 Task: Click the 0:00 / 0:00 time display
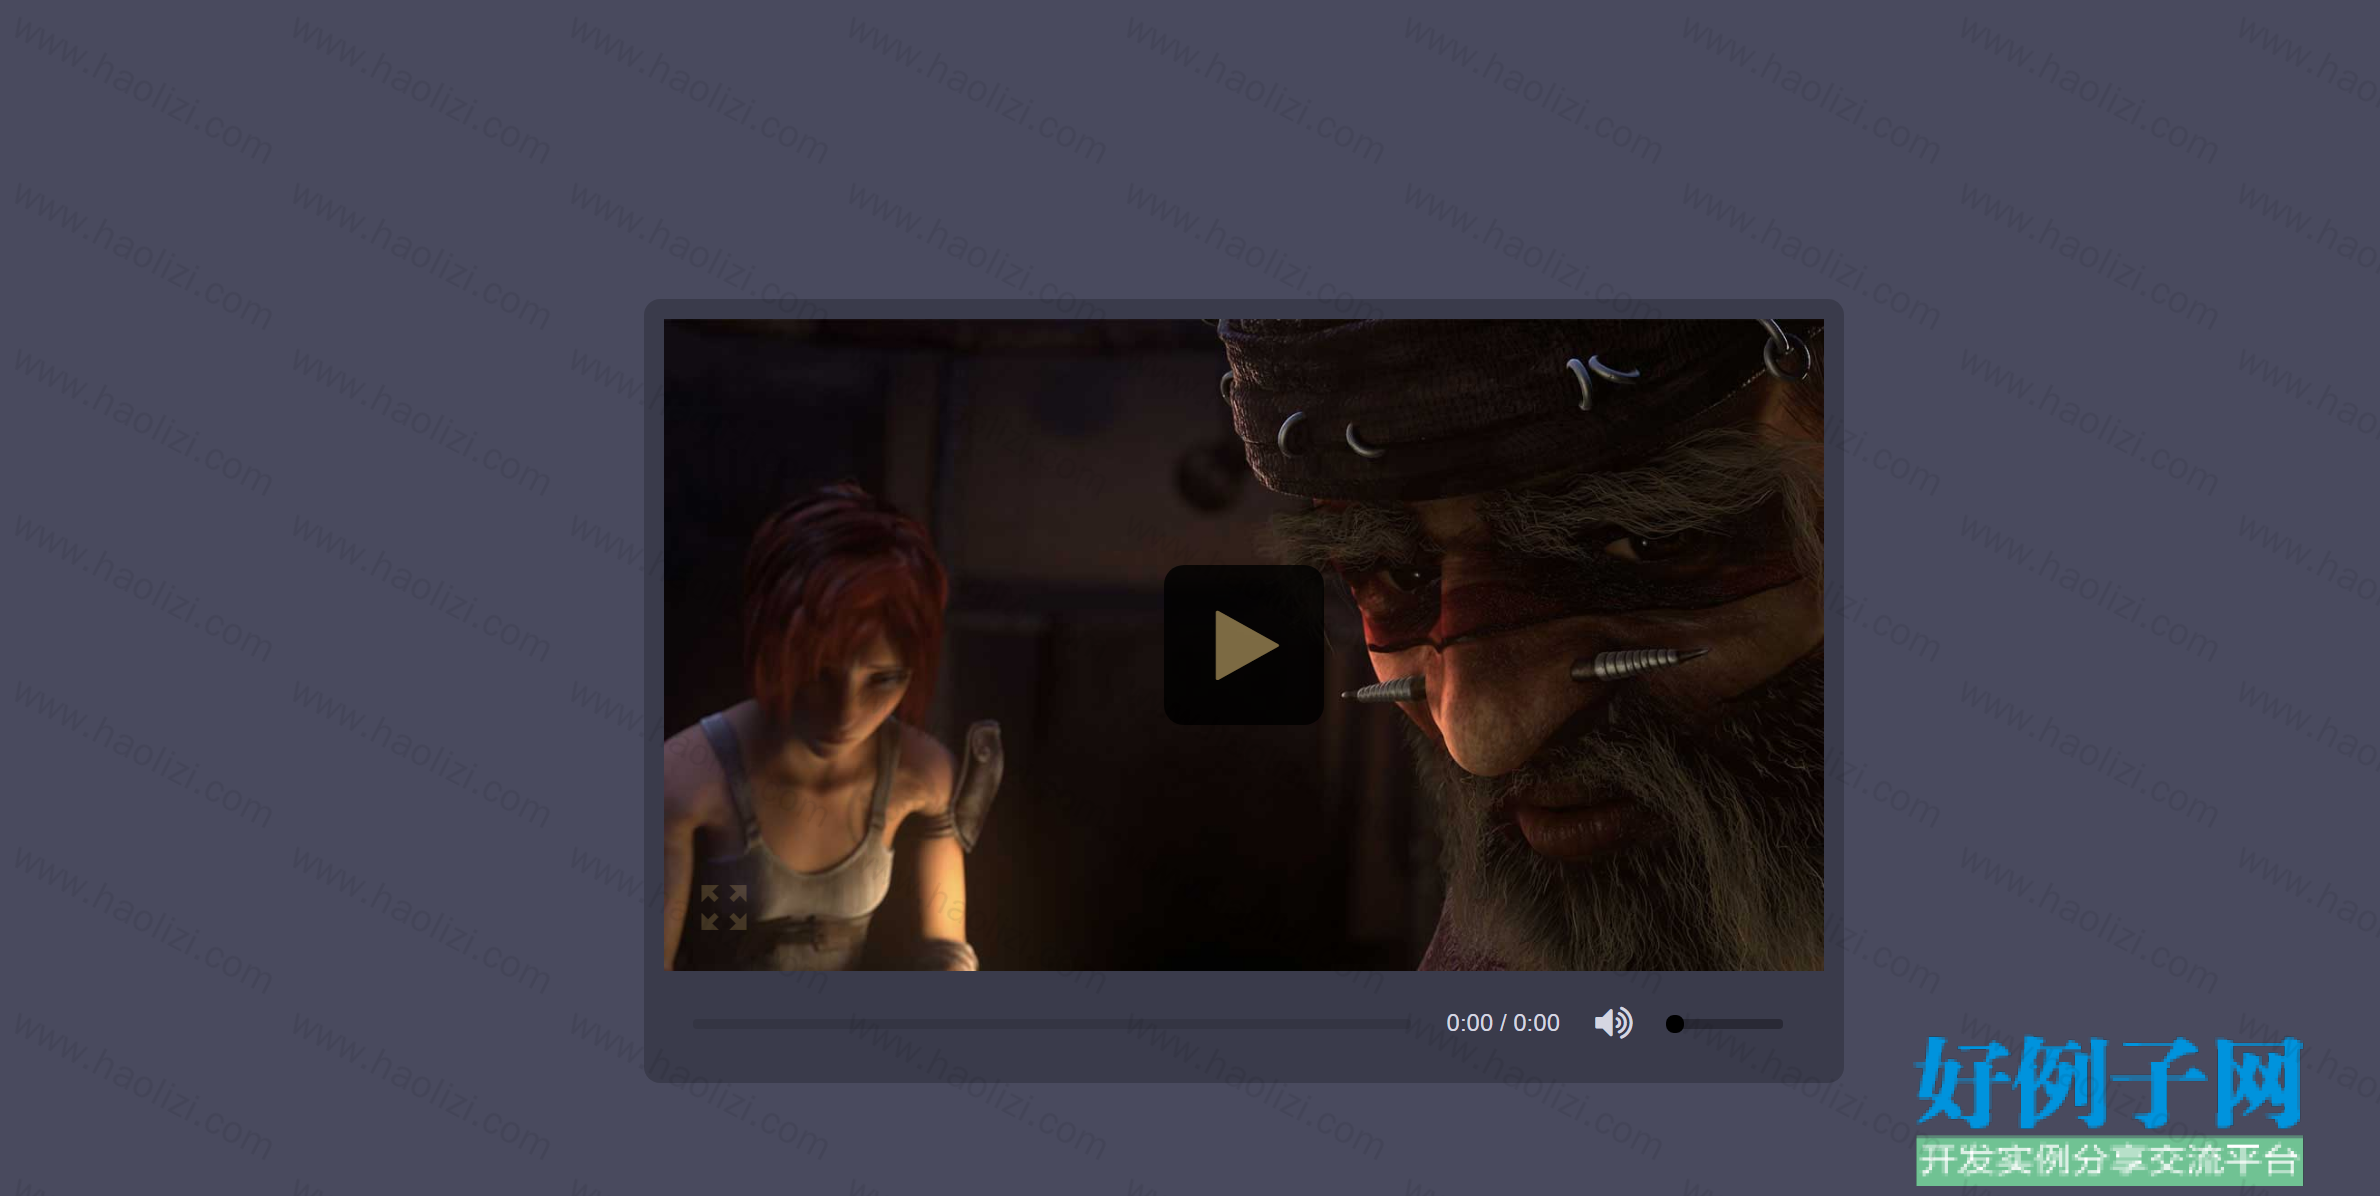coord(1502,1023)
